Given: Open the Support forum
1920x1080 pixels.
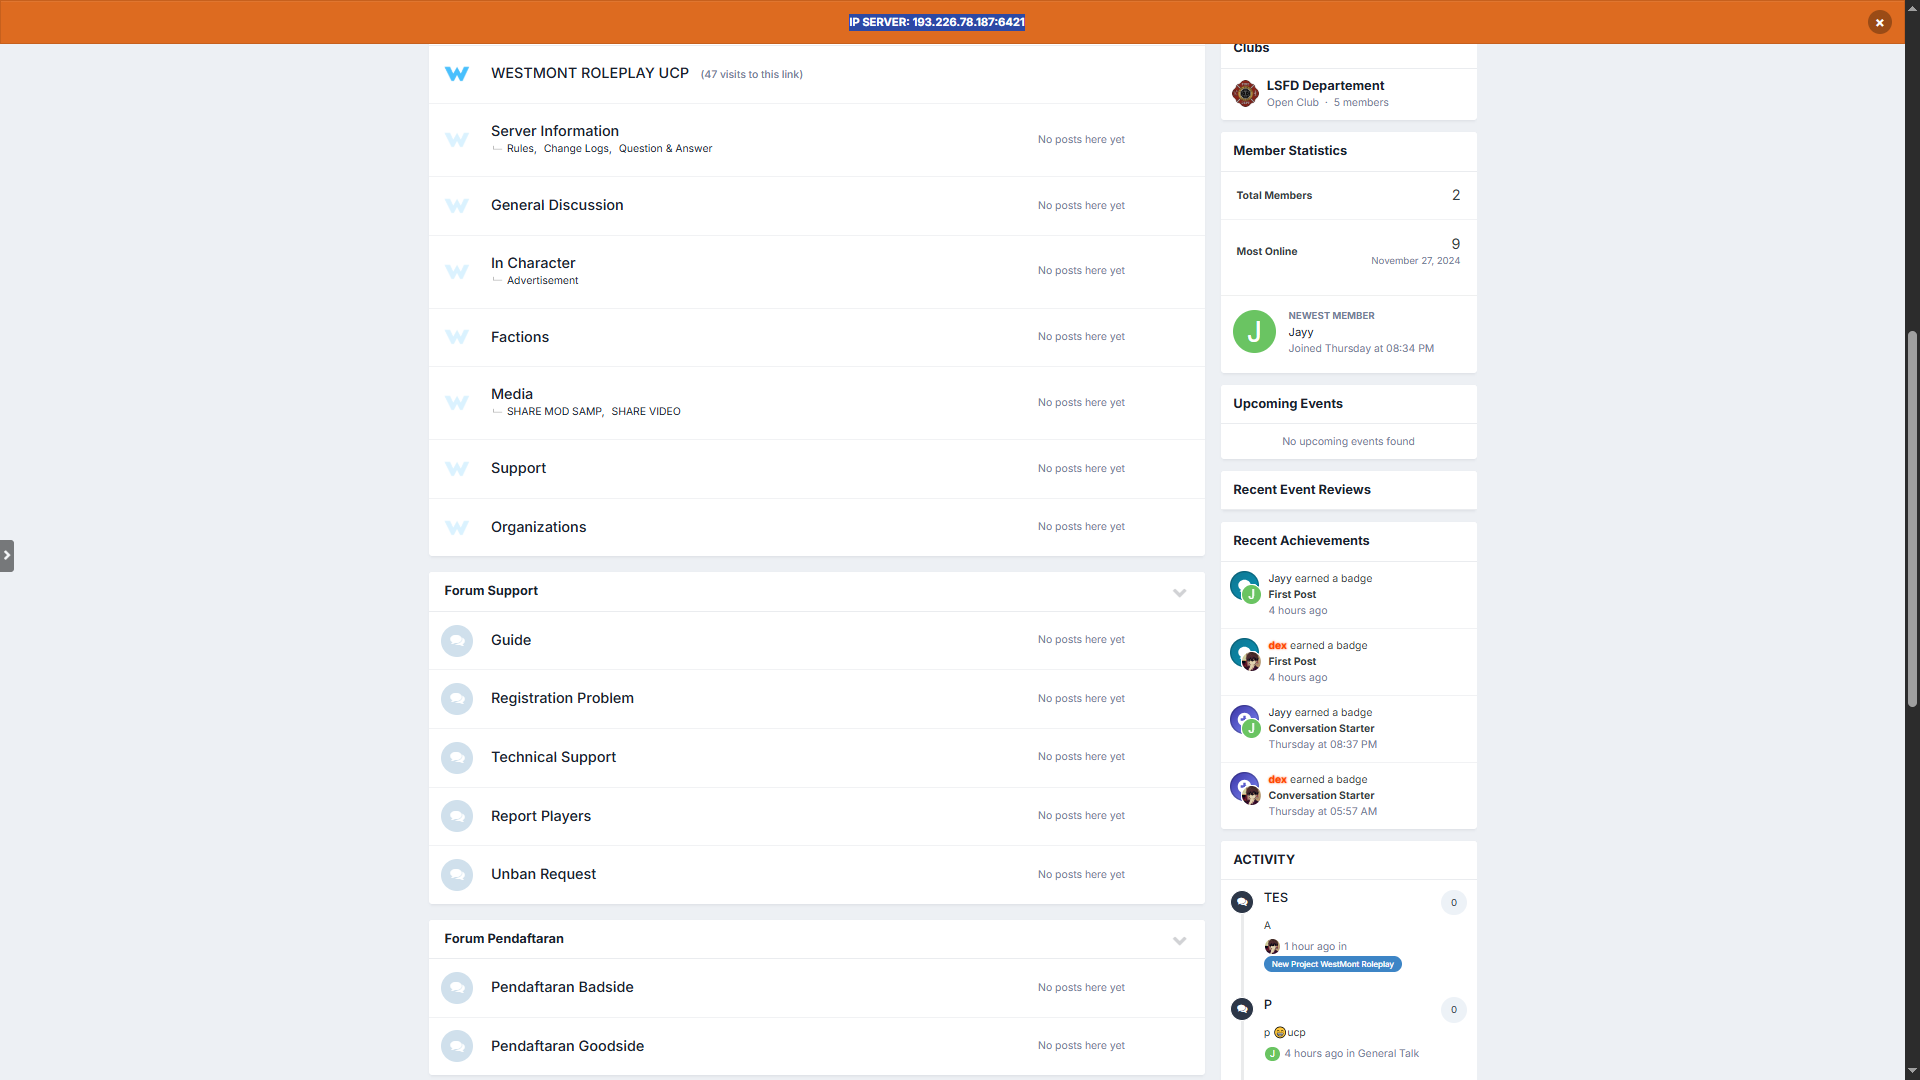Looking at the screenshot, I should point(518,468).
